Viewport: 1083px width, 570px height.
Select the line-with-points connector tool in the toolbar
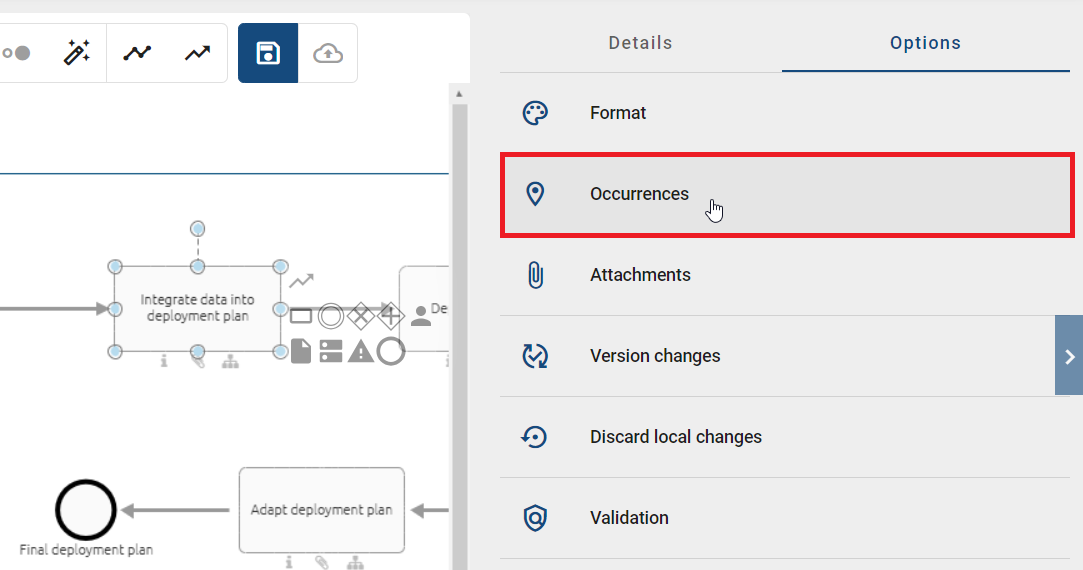(137, 53)
